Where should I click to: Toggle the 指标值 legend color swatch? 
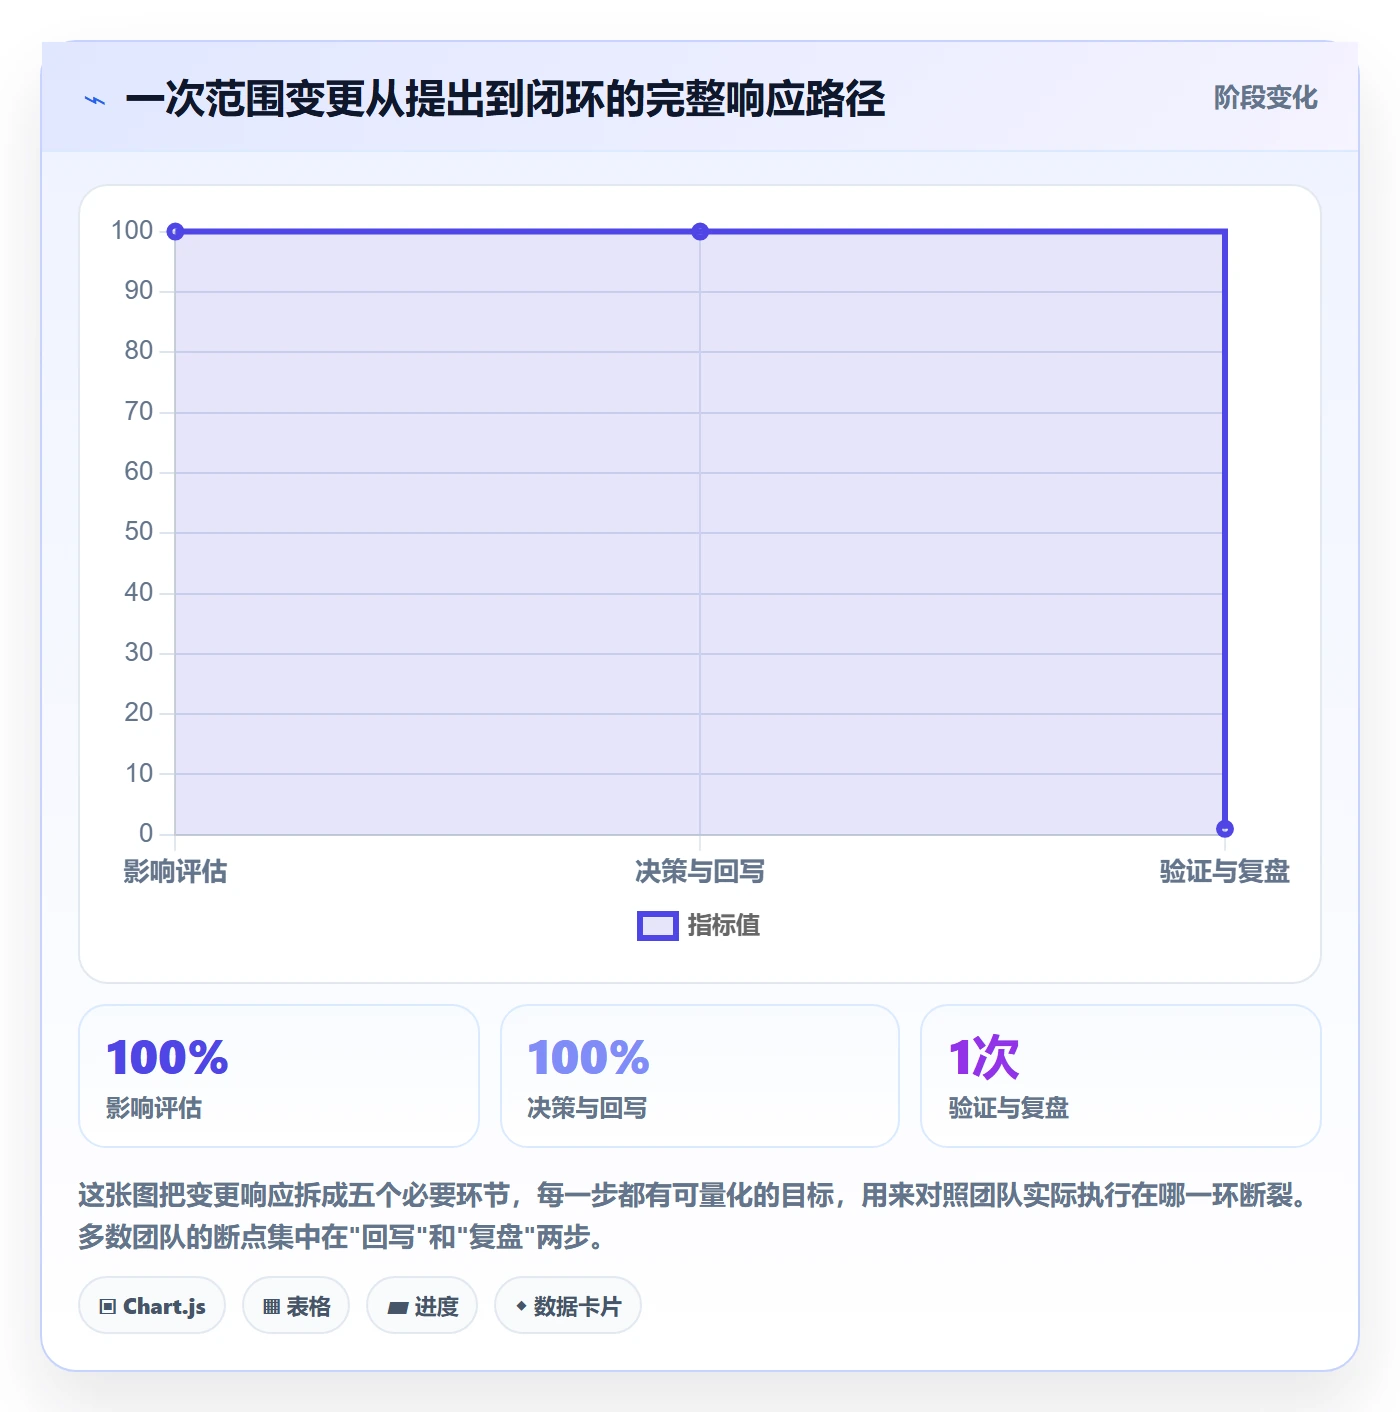pyautogui.click(x=658, y=926)
